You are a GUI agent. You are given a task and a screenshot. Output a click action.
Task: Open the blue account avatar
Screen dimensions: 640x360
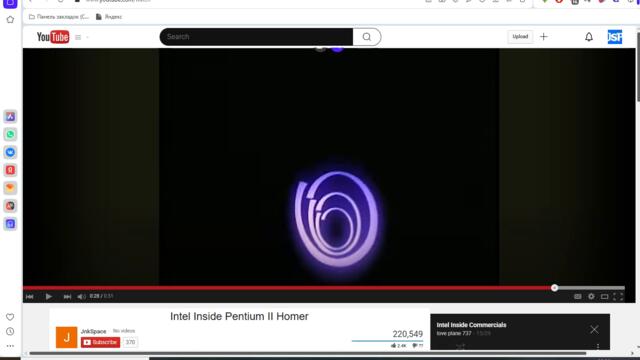tap(615, 37)
